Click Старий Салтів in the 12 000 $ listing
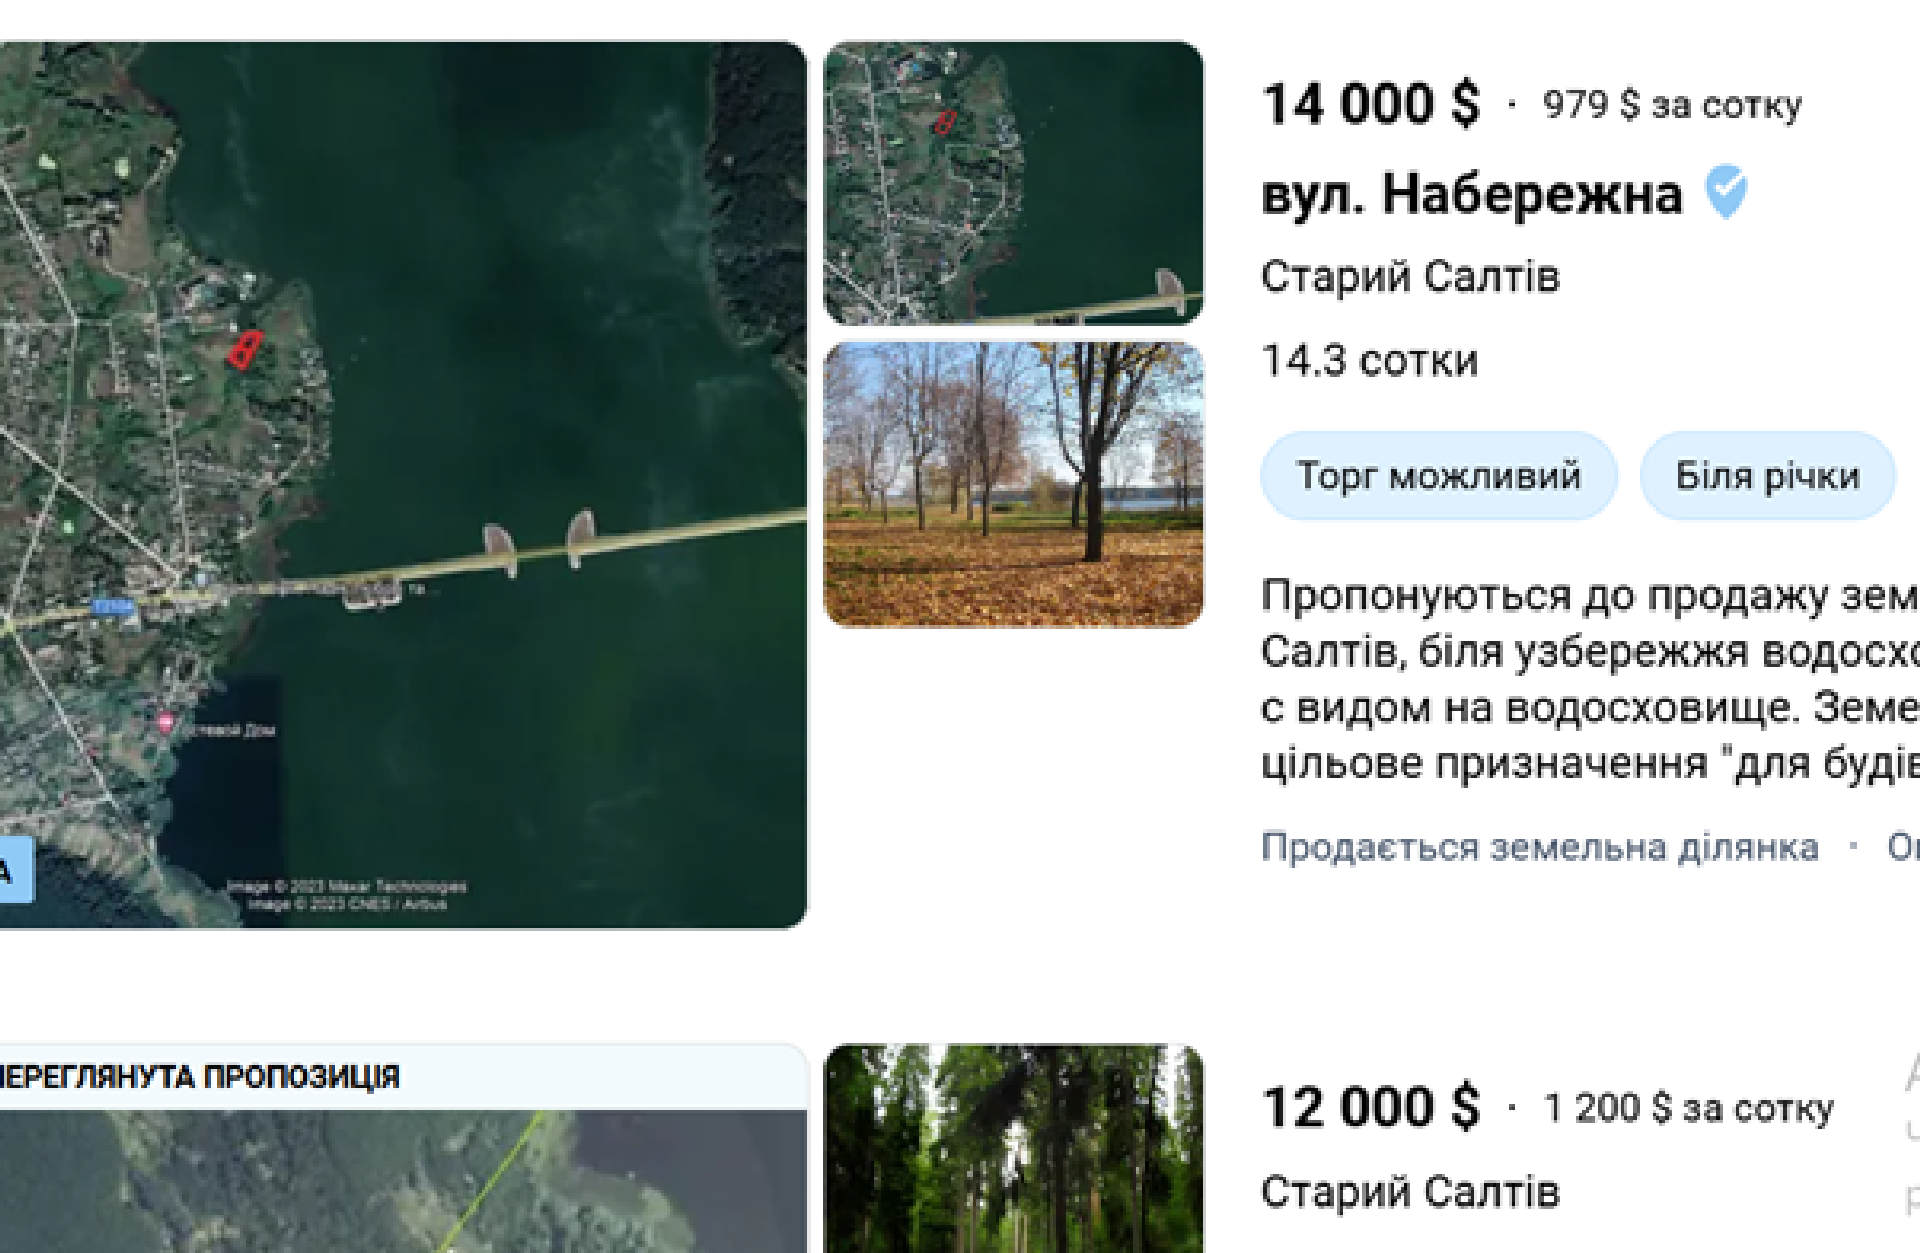Viewport: 1920px width, 1253px height. [x=1410, y=1192]
